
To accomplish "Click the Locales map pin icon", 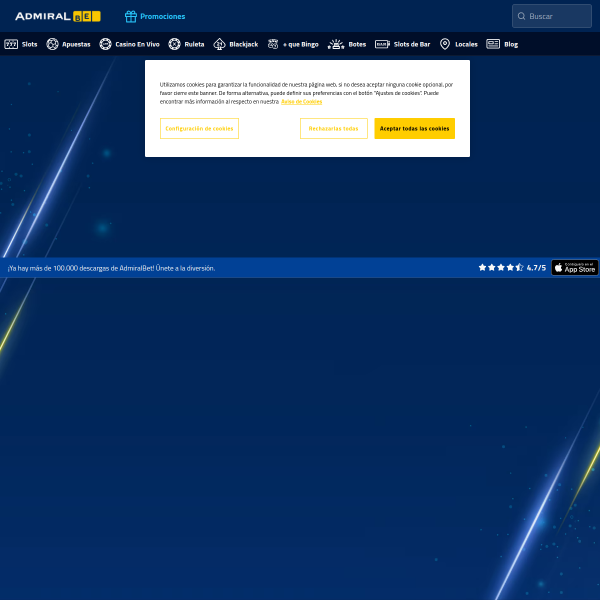I will pyautogui.click(x=445, y=44).
